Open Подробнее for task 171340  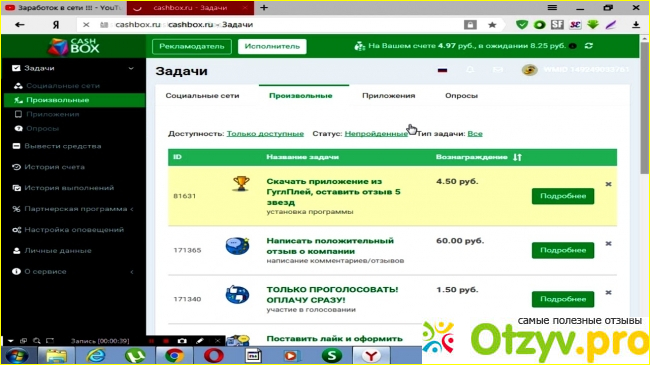coord(563,299)
